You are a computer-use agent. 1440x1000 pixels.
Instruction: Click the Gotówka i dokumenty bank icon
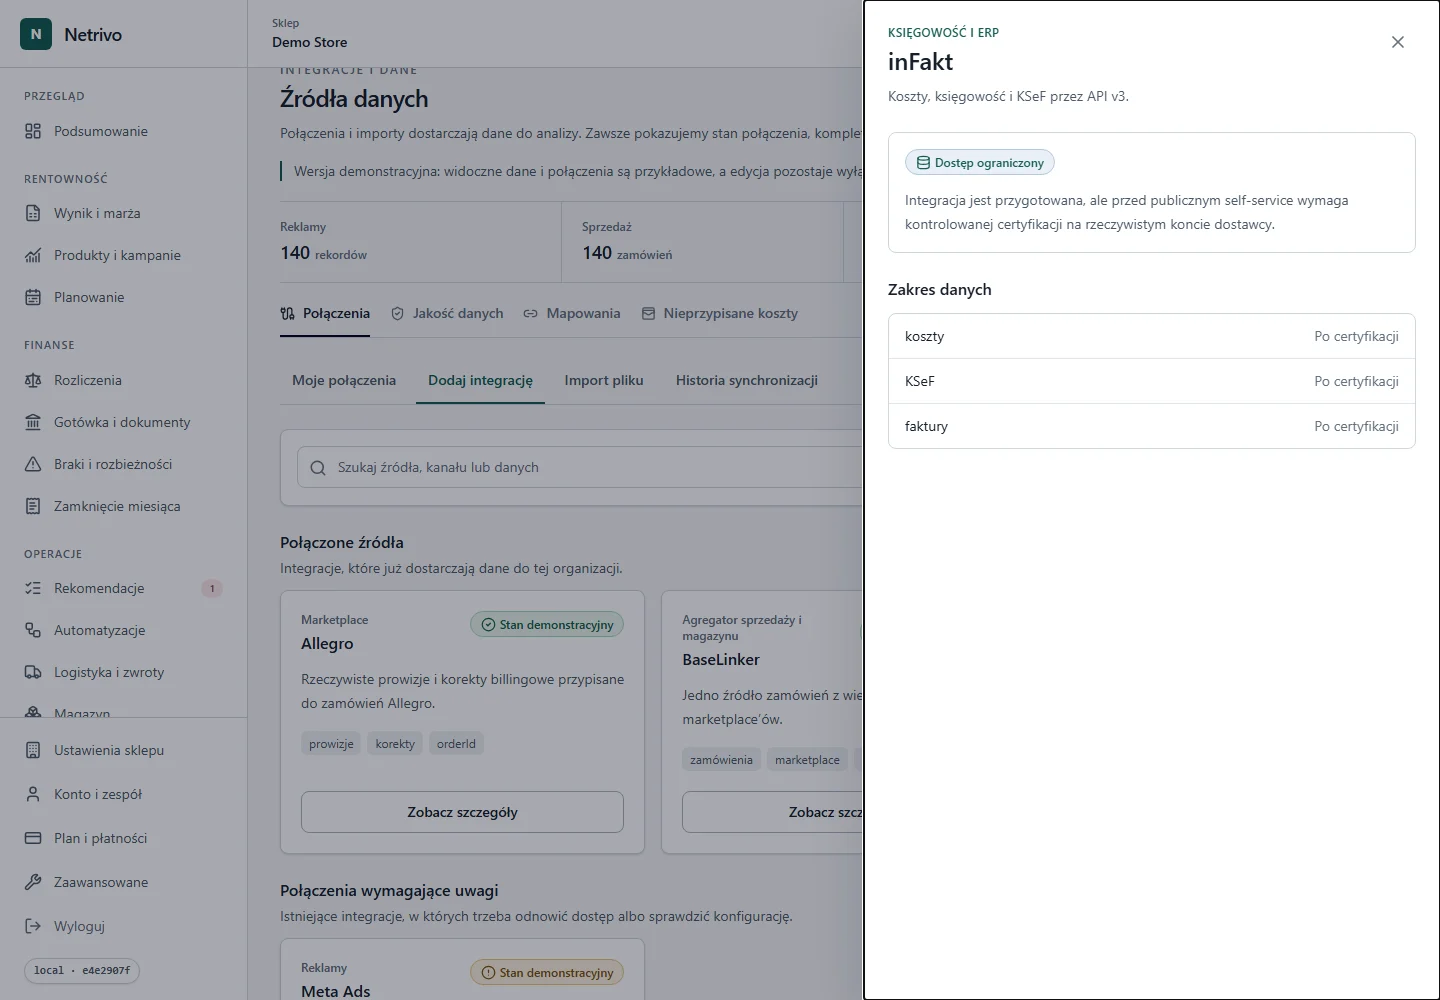point(33,422)
